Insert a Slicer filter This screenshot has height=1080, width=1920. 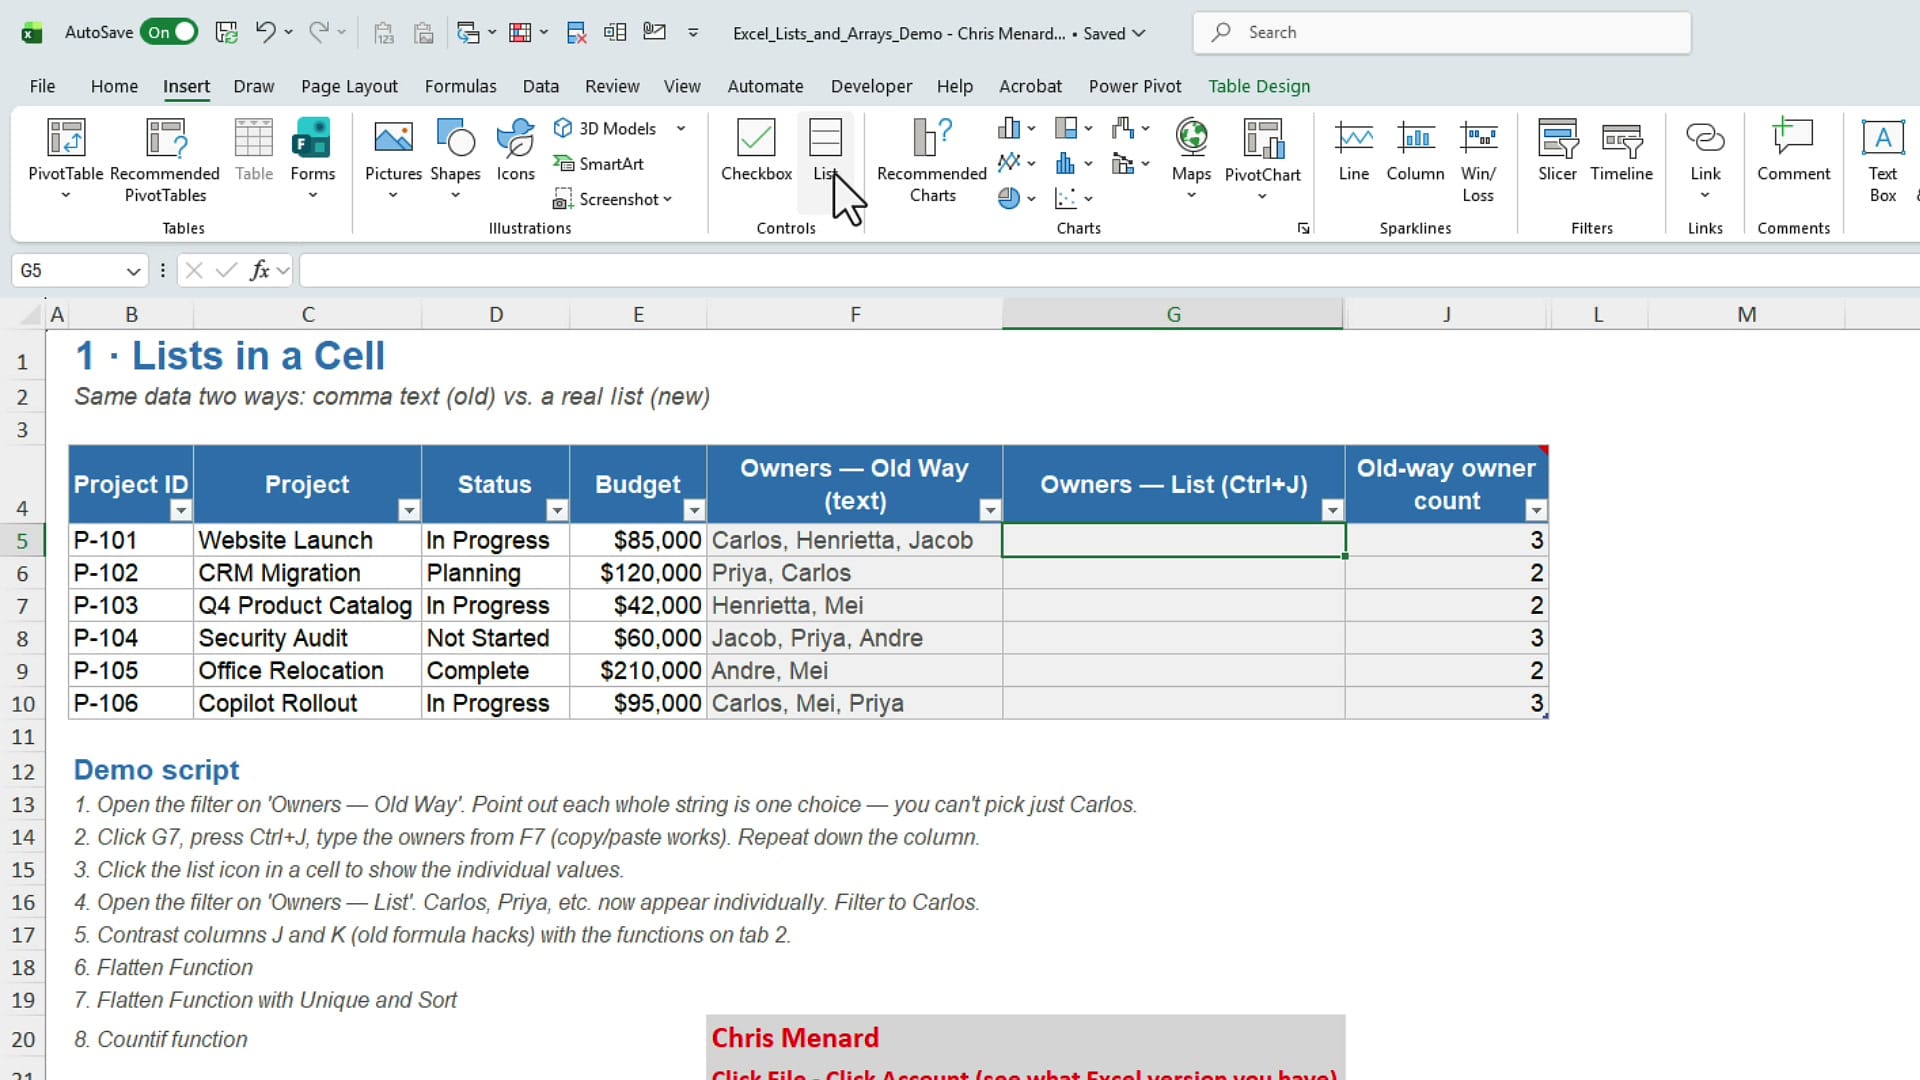(x=1557, y=150)
